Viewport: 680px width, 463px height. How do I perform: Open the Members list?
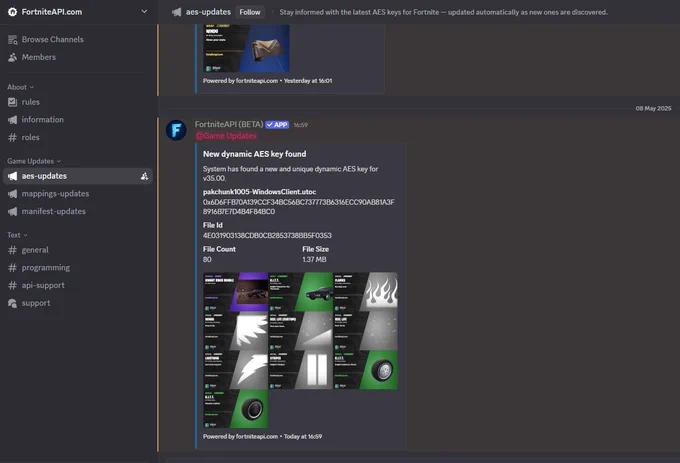click(39, 57)
